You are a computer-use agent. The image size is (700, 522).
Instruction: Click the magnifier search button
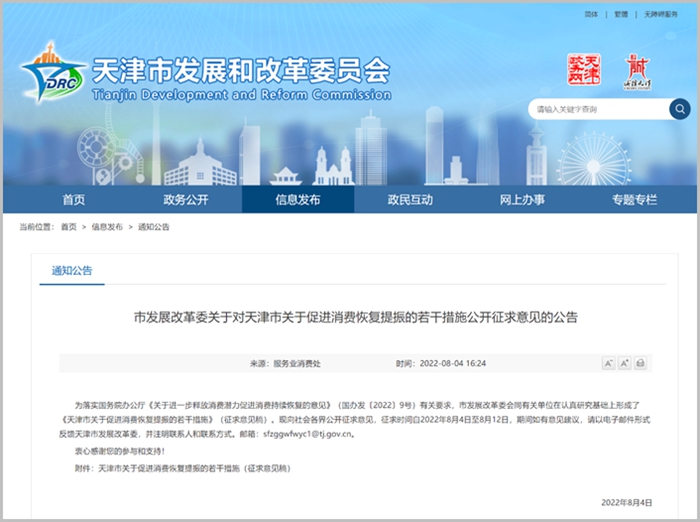tap(679, 109)
